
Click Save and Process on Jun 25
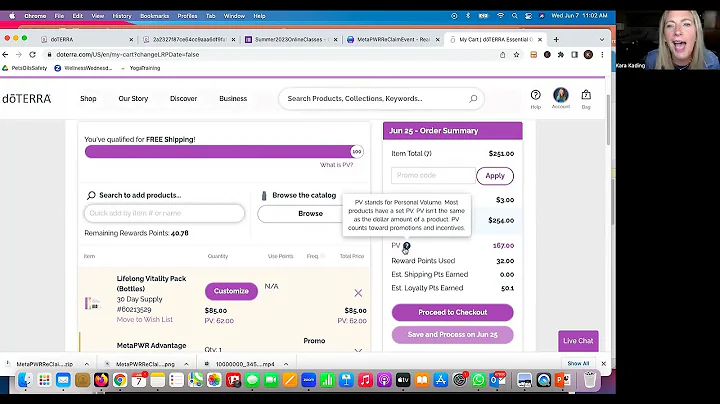452,335
